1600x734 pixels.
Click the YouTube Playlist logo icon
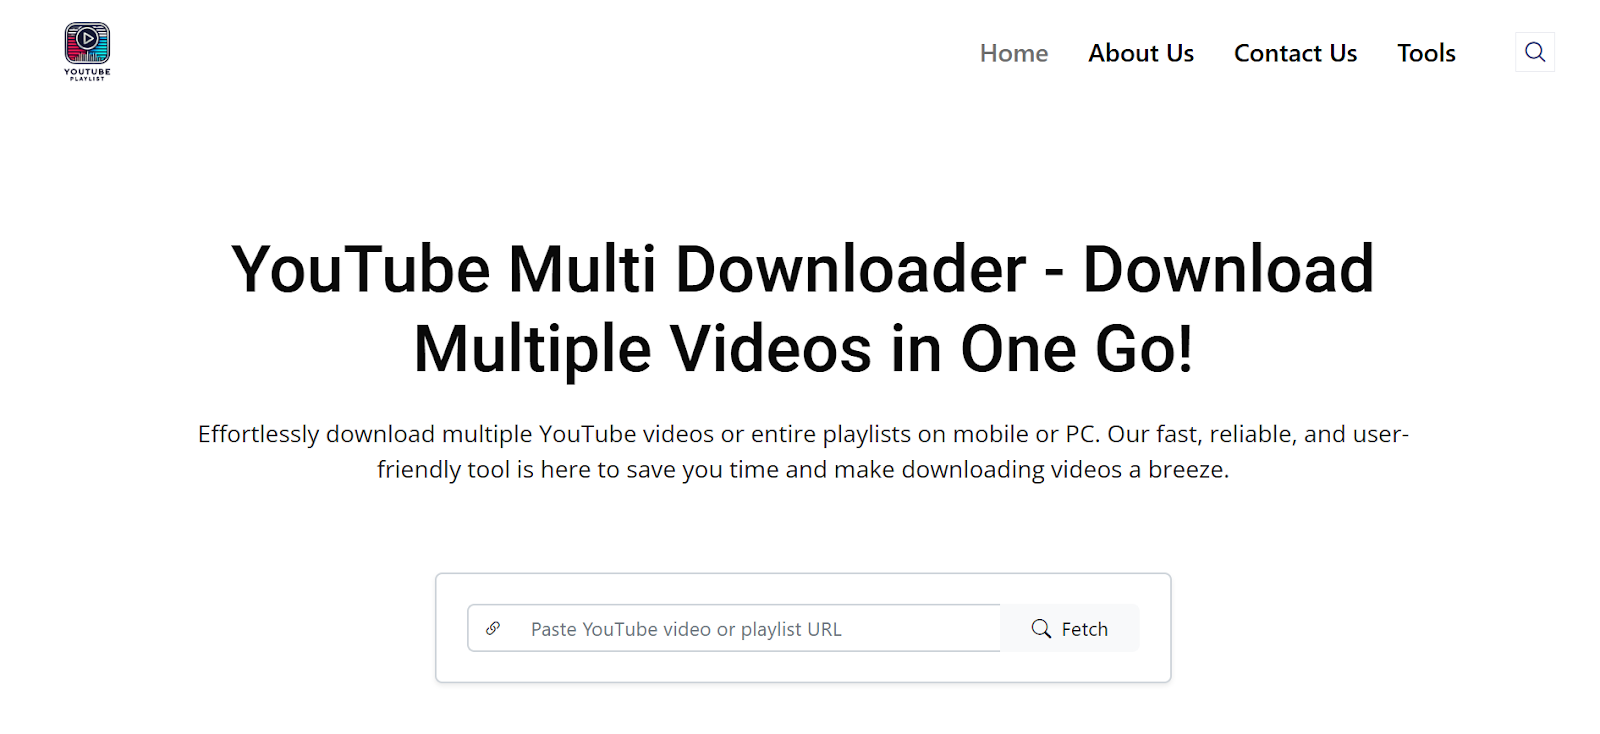87,51
